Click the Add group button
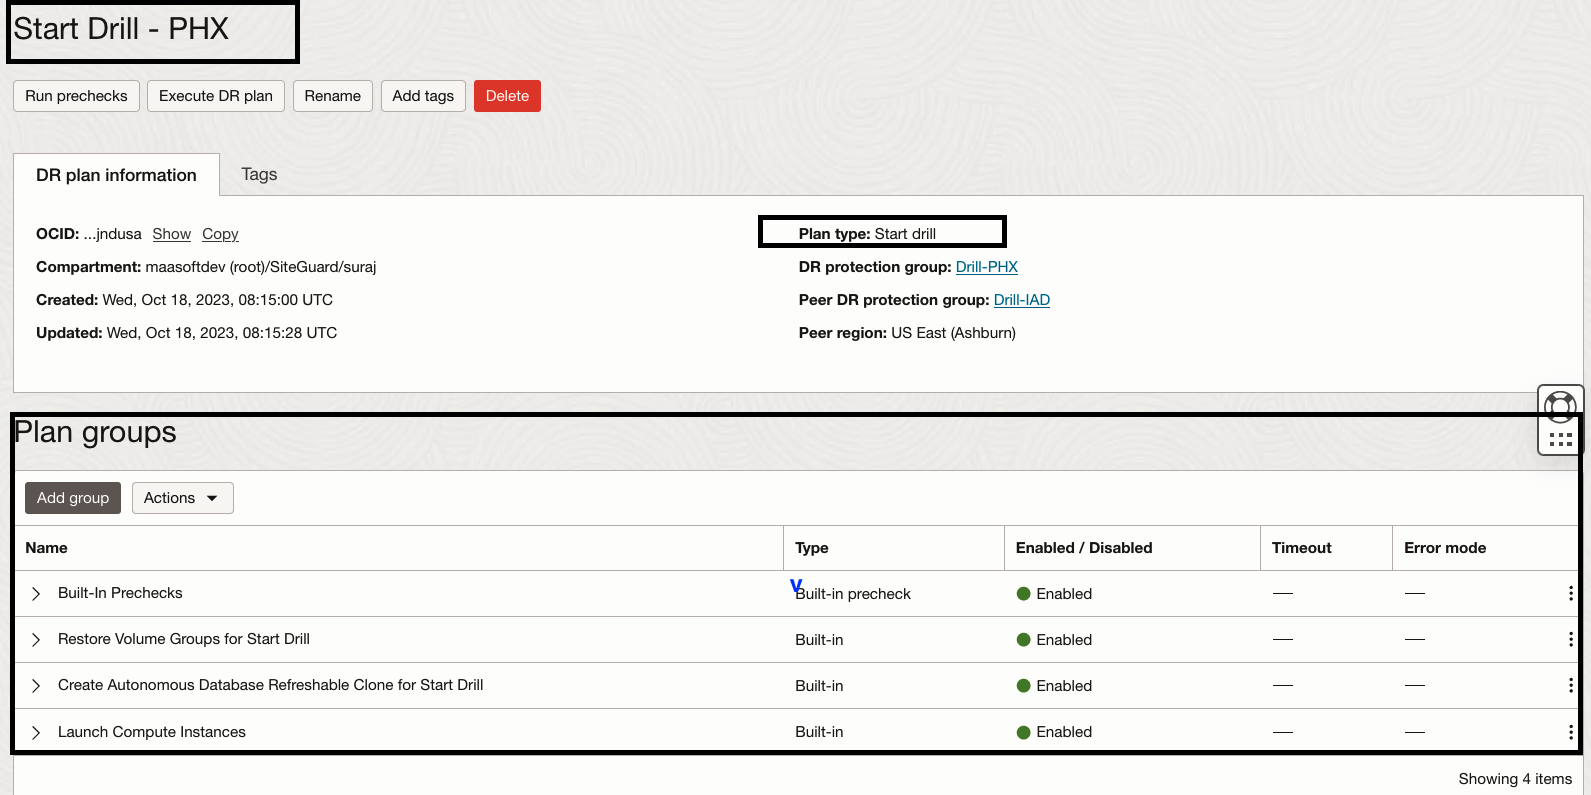The width and height of the screenshot is (1591, 795). [73, 498]
